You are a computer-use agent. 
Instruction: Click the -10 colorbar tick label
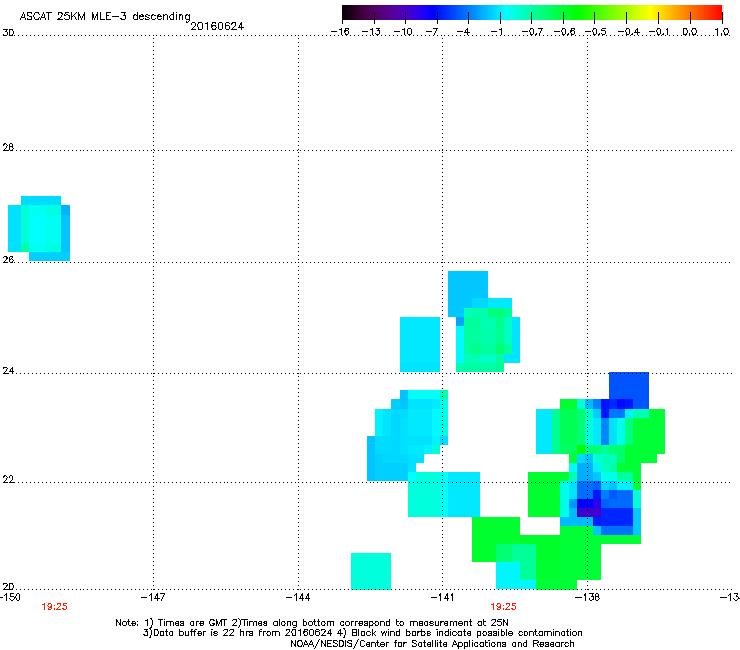403,32
